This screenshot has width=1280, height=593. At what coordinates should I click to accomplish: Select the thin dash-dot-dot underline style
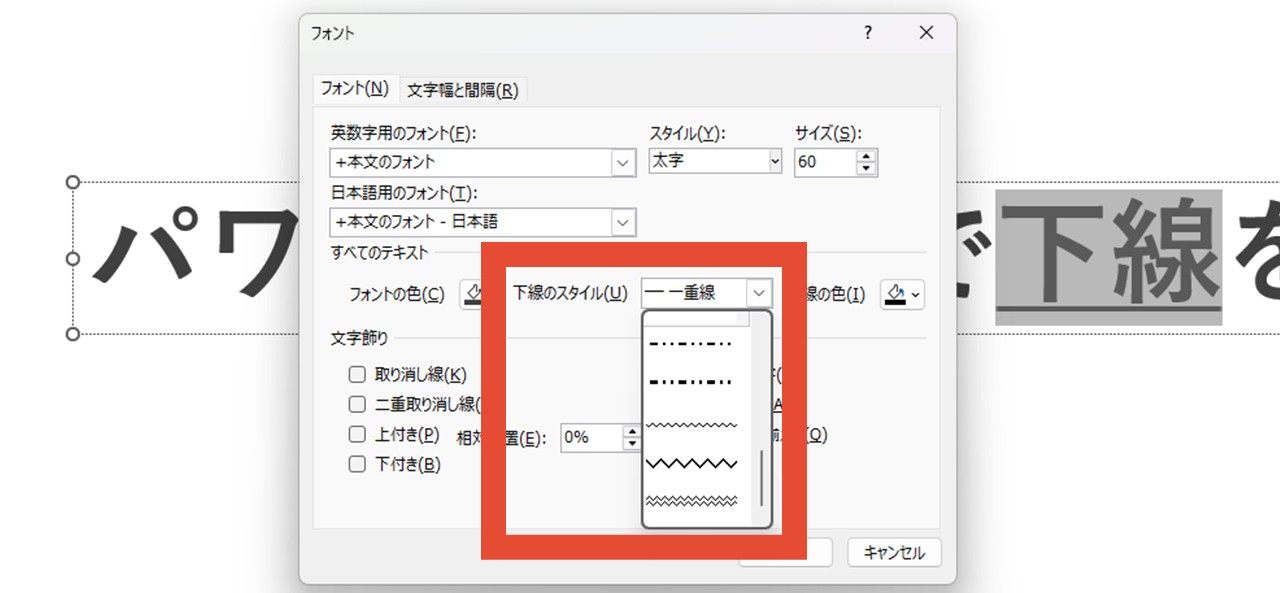[692, 344]
